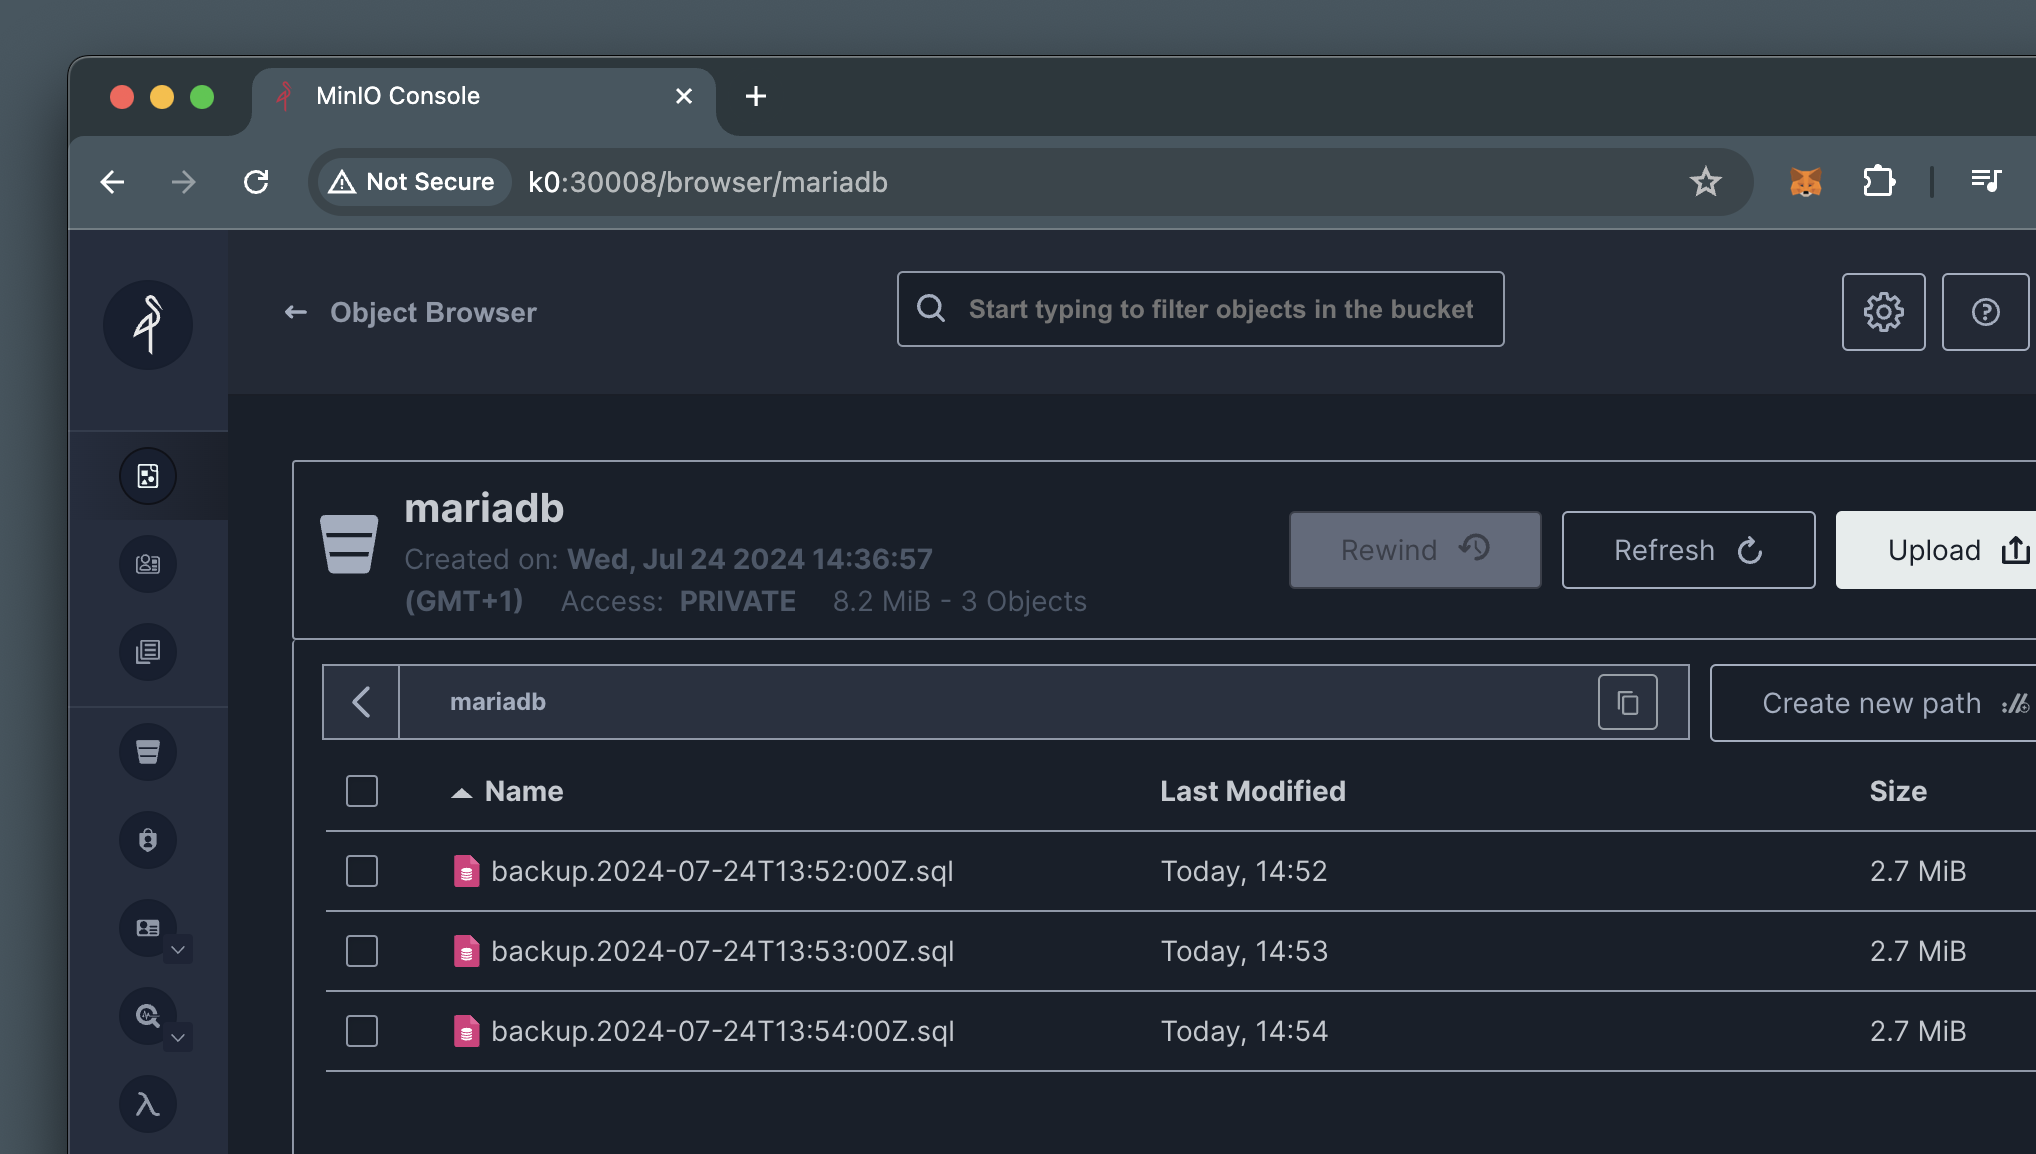Navigate back in browser
Viewport: 2036px width, 1154px height.
tap(112, 182)
